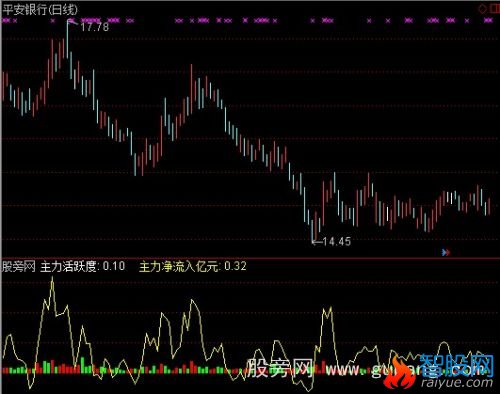500x394 pixels.
Task: Click the 14.45 low price label
Action: 337,241
